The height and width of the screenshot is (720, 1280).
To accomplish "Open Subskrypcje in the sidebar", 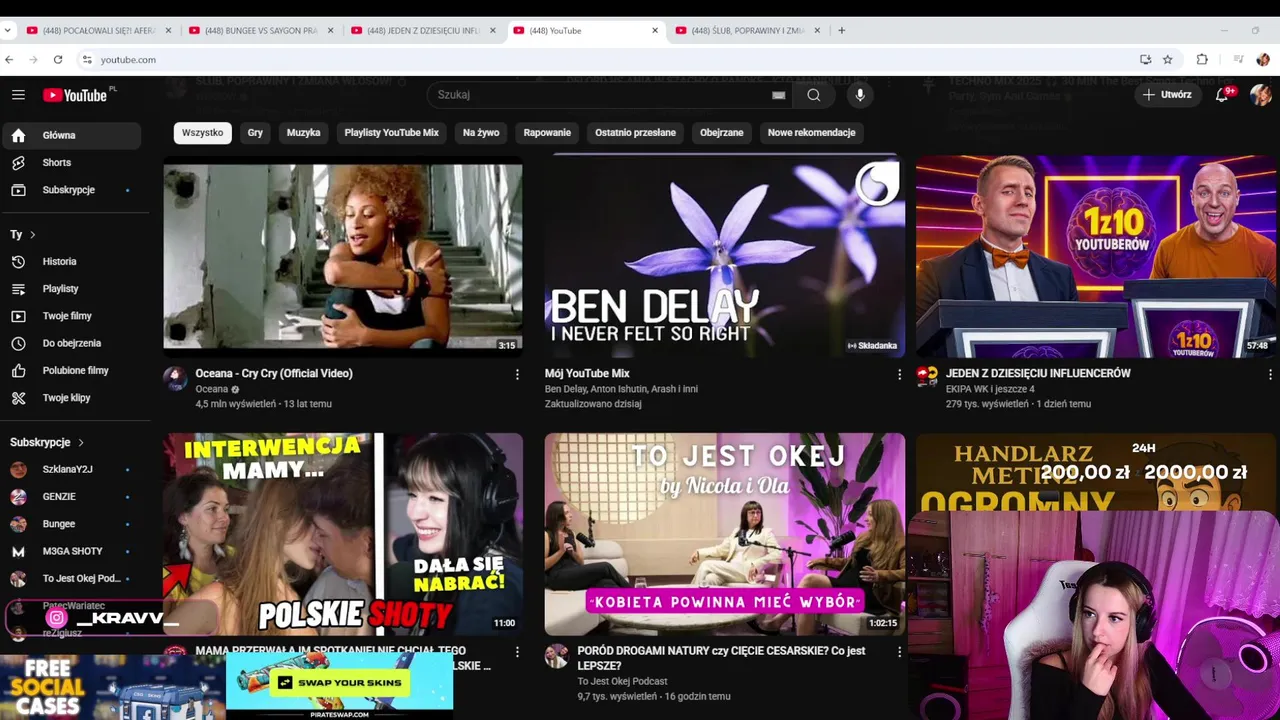I will (72, 190).
